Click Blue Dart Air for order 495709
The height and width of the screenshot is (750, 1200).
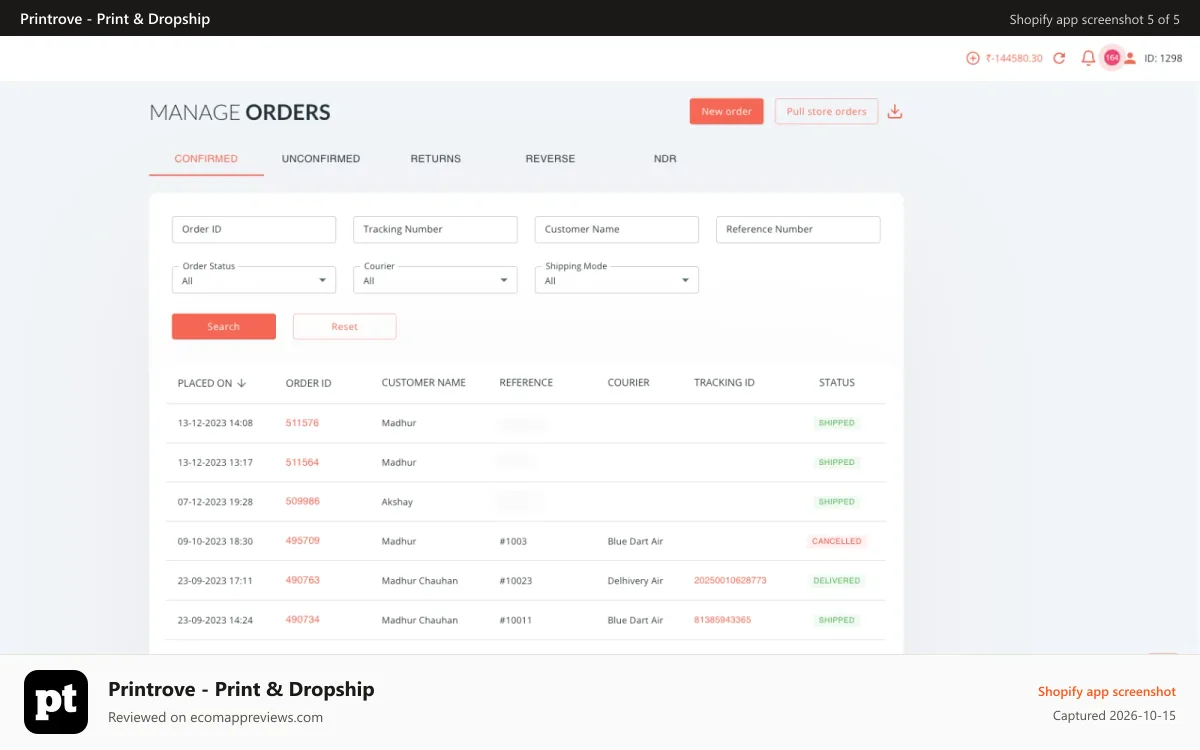(635, 541)
